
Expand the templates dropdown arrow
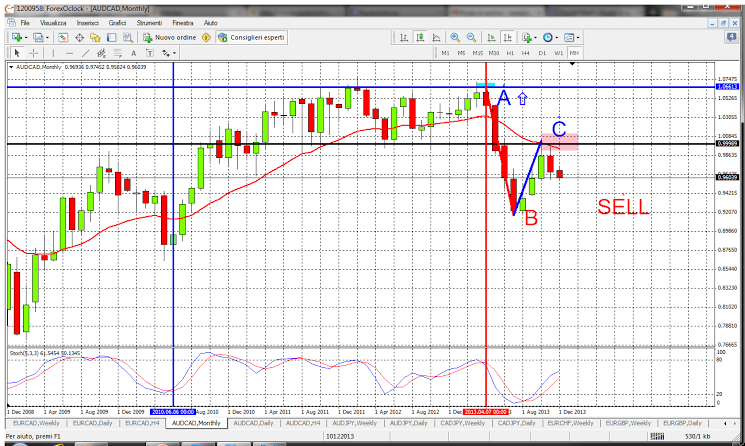578,38
